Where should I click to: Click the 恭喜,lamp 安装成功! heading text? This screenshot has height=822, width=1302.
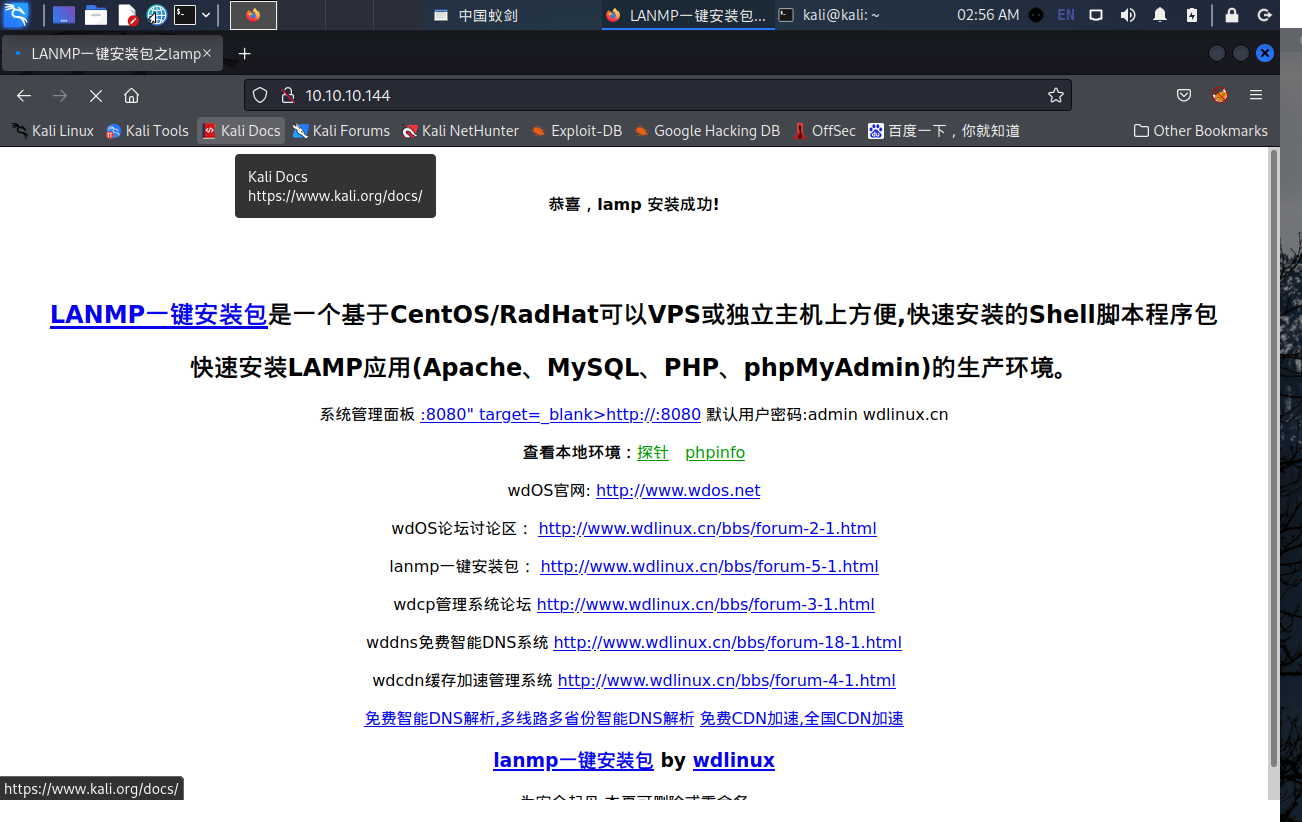point(634,204)
